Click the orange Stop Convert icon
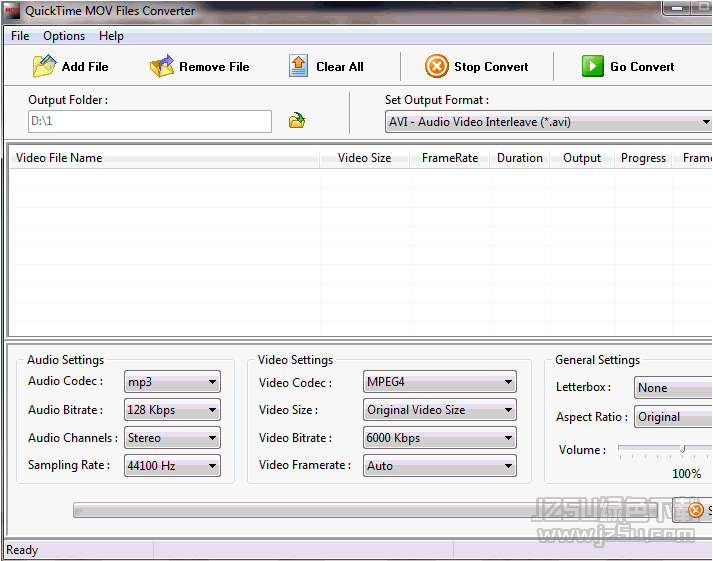 pyautogui.click(x=437, y=66)
